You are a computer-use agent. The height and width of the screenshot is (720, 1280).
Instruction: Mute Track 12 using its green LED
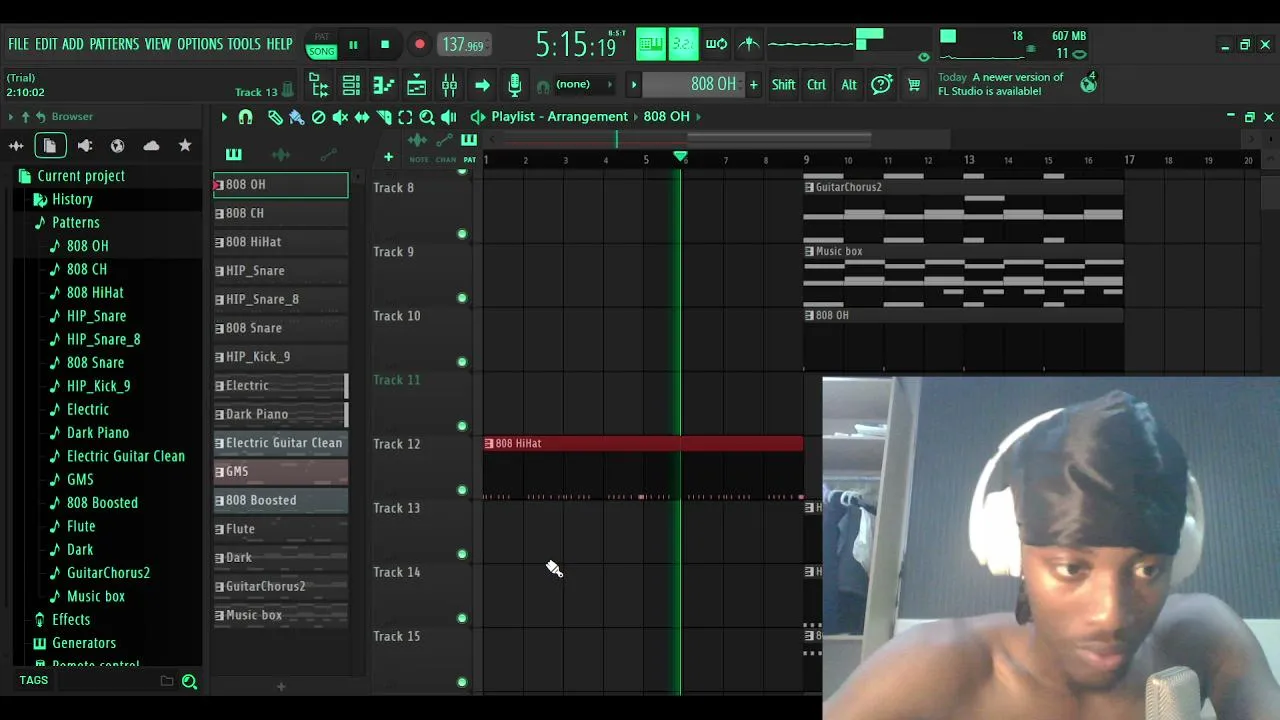pos(462,490)
